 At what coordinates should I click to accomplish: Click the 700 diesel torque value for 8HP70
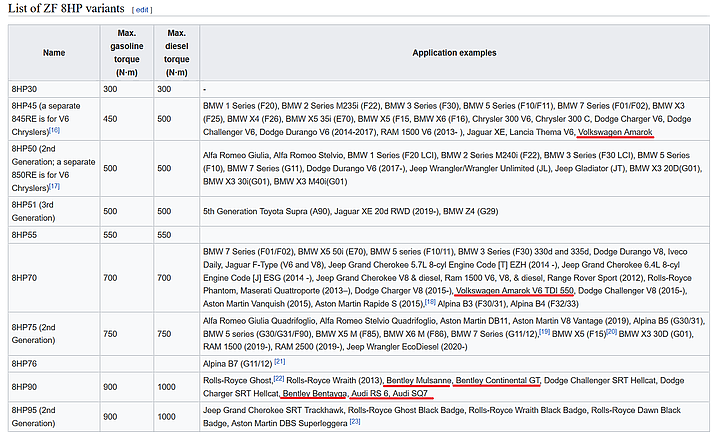(x=164, y=278)
